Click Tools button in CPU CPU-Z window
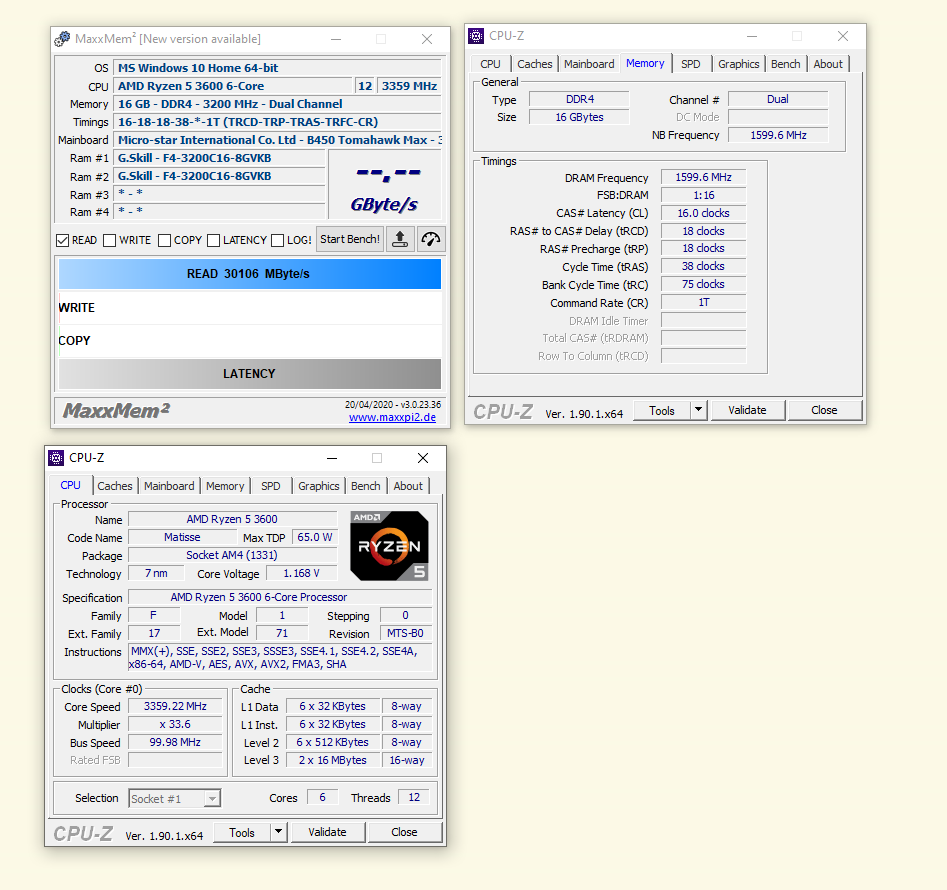The width and height of the screenshot is (947, 890). [x=242, y=832]
